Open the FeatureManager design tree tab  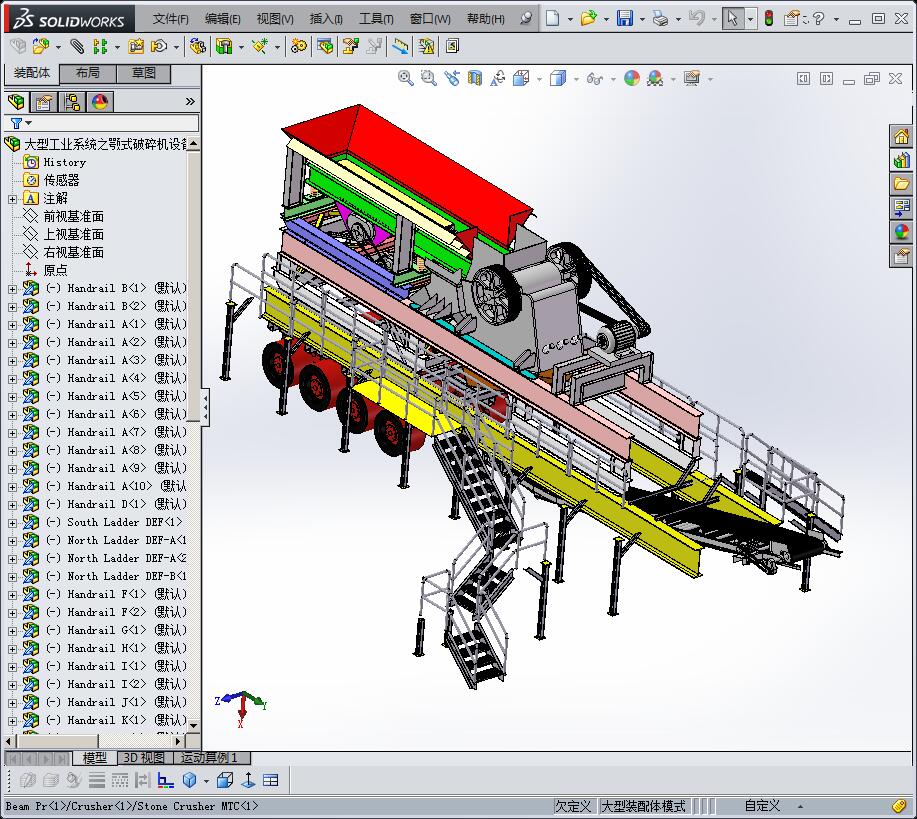[16, 102]
